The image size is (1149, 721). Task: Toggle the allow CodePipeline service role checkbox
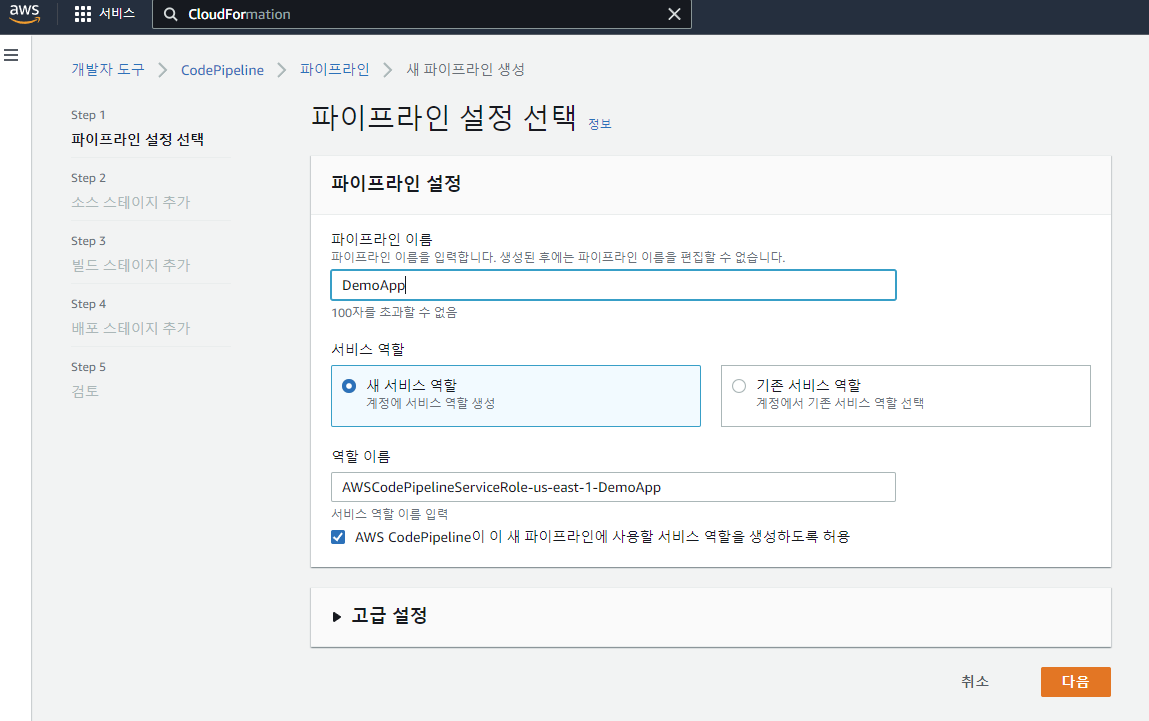[x=338, y=537]
